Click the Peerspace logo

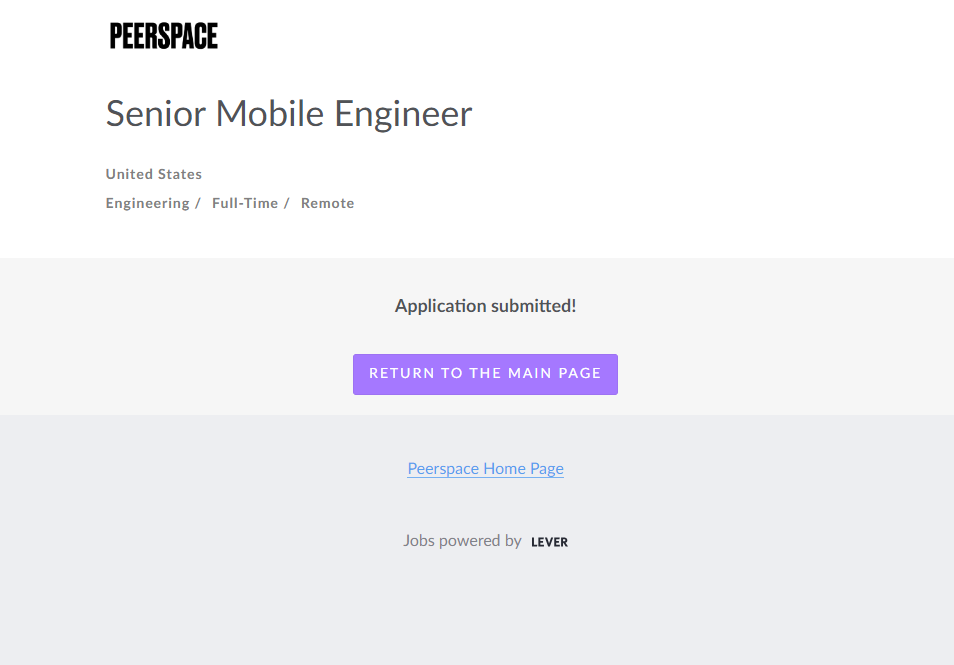click(164, 36)
